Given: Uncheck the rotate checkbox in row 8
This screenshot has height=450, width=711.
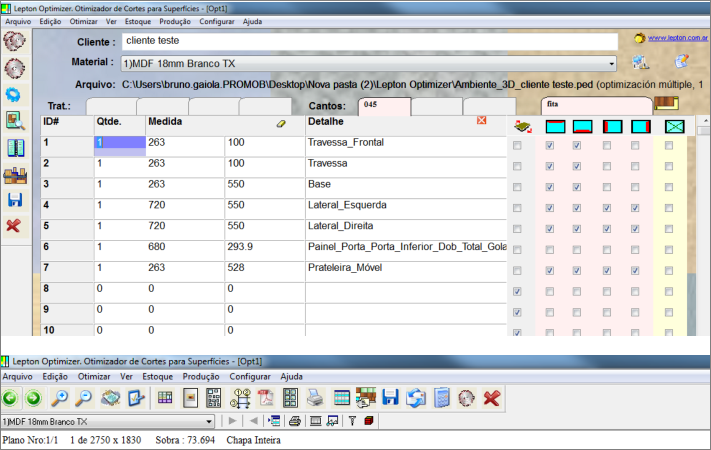Looking at the screenshot, I should coord(517,292).
